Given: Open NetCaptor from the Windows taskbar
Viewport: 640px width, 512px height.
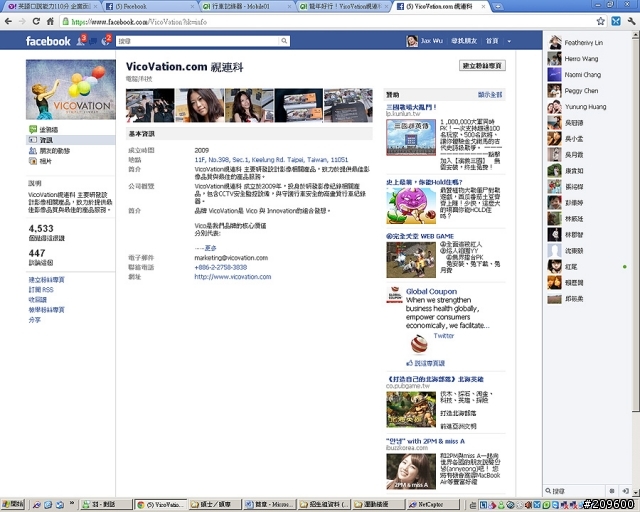Looking at the screenshot, I should [x=433, y=505].
